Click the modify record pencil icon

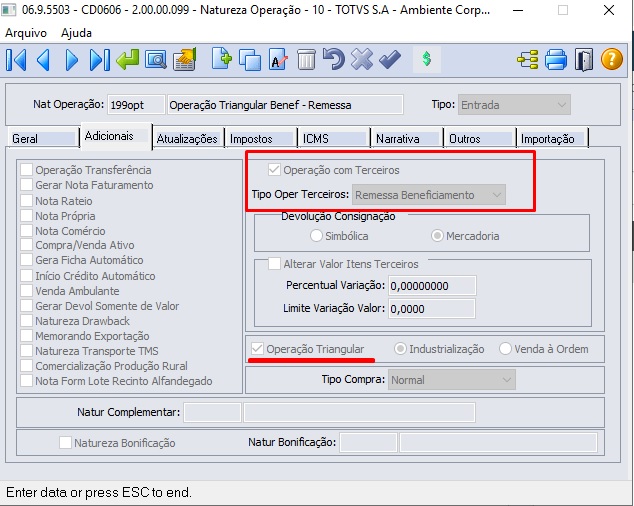click(x=278, y=60)
